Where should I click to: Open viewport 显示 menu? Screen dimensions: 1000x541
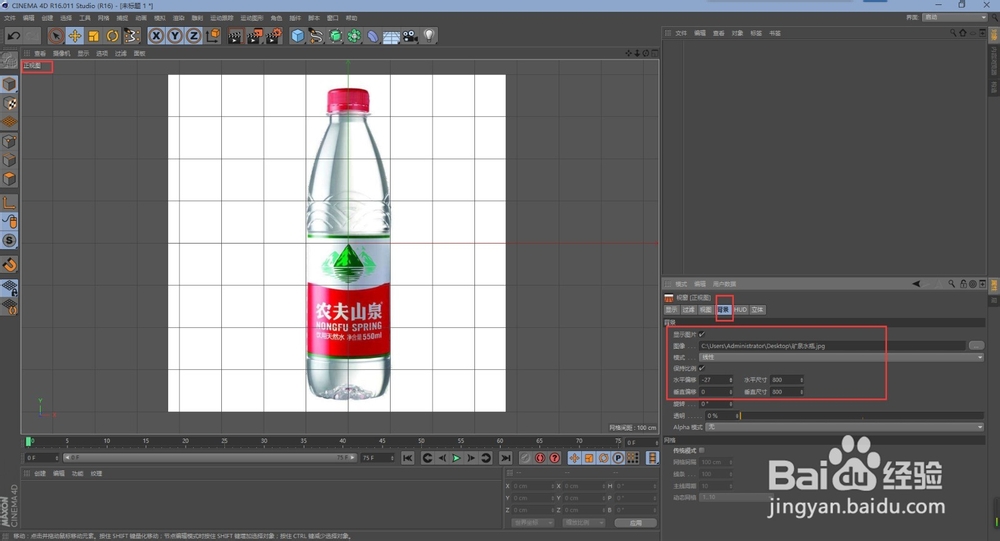[x=84, y=54]
